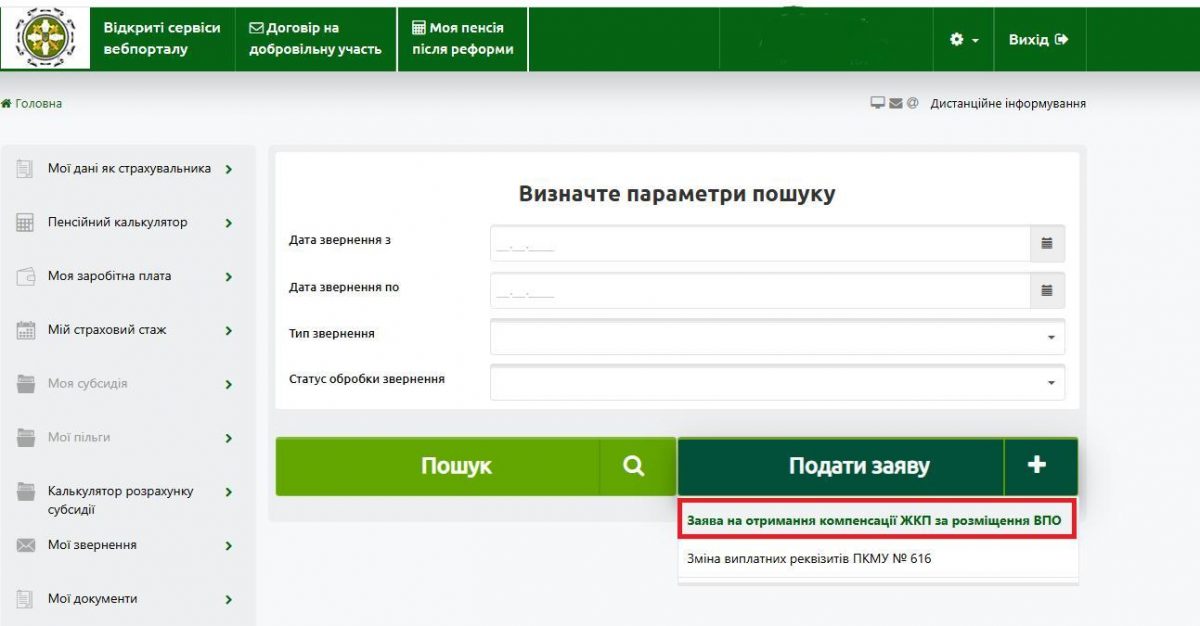The width and height of the screenshot is (1200, 626).
Task: Click the Пошук button
Action: coord(456,466)
